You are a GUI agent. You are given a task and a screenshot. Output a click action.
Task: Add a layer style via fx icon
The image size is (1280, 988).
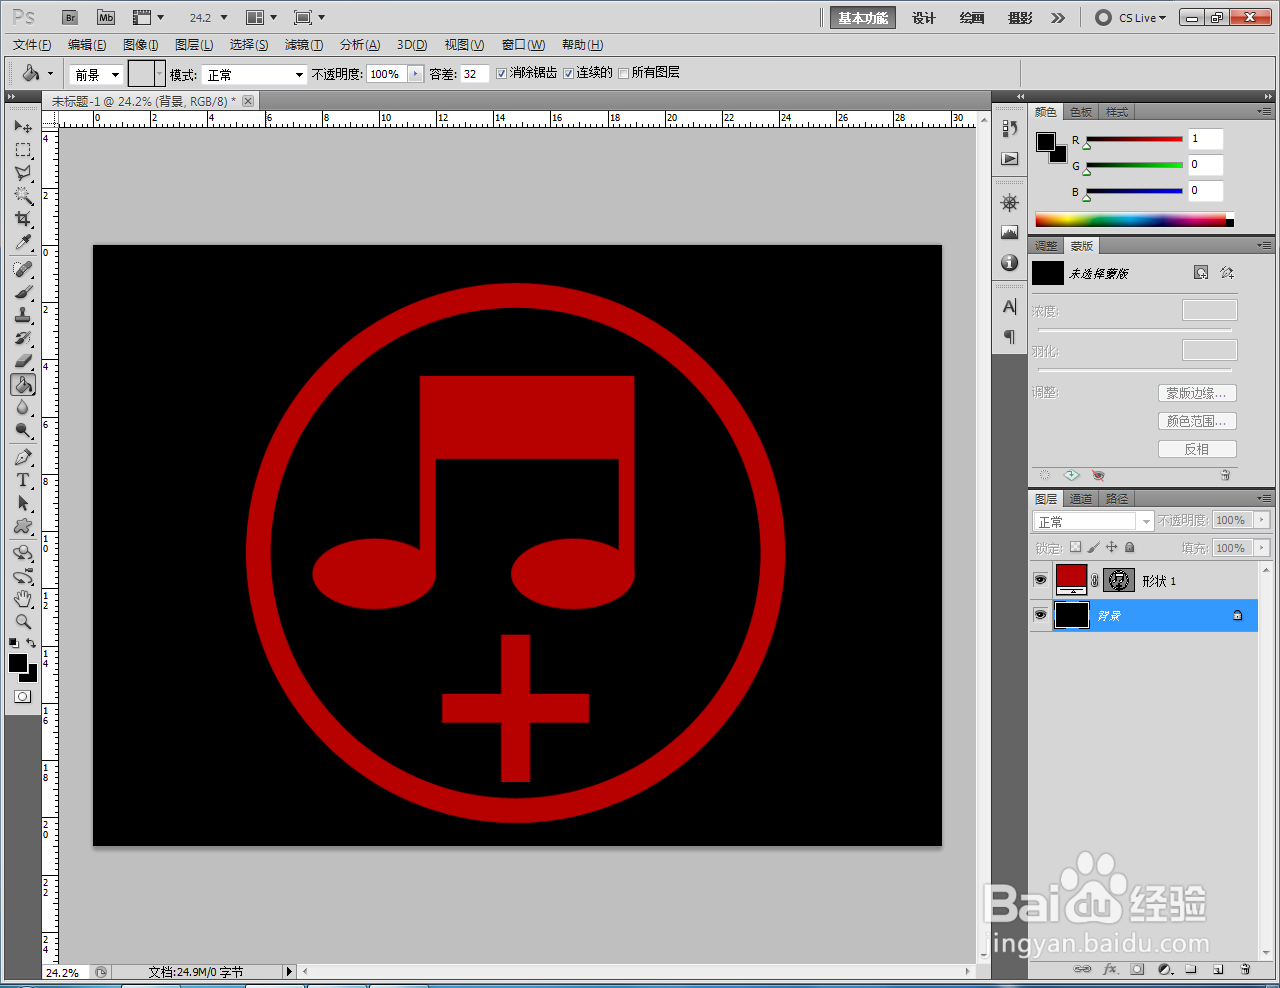[x=1110, y=969]
